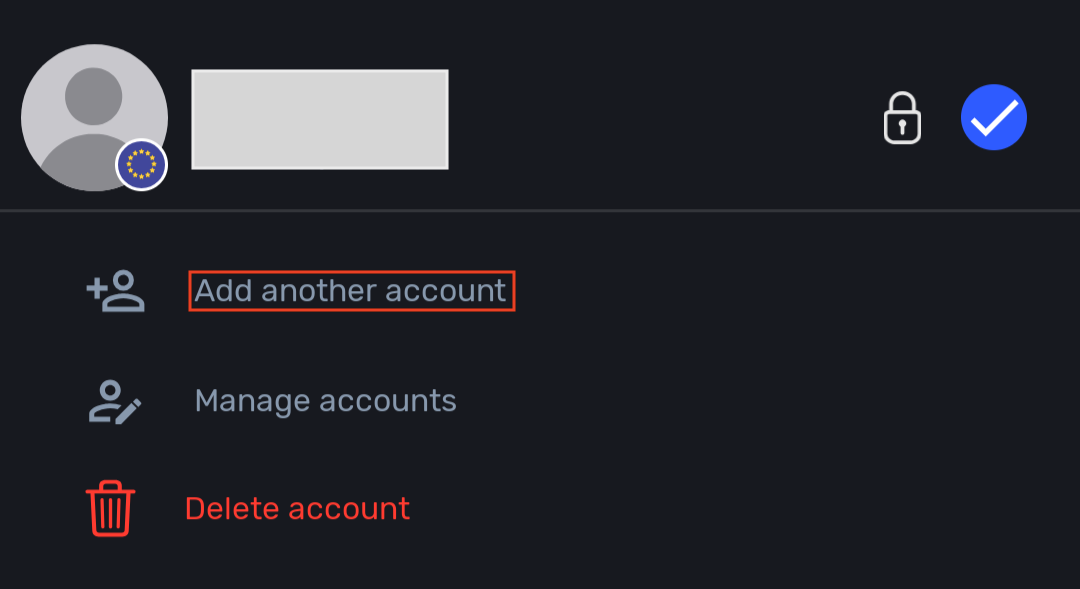This screenshot has height=589, width=1080.
Task: Click the pencil on manage accounts icon
Action: pos(129,410)
